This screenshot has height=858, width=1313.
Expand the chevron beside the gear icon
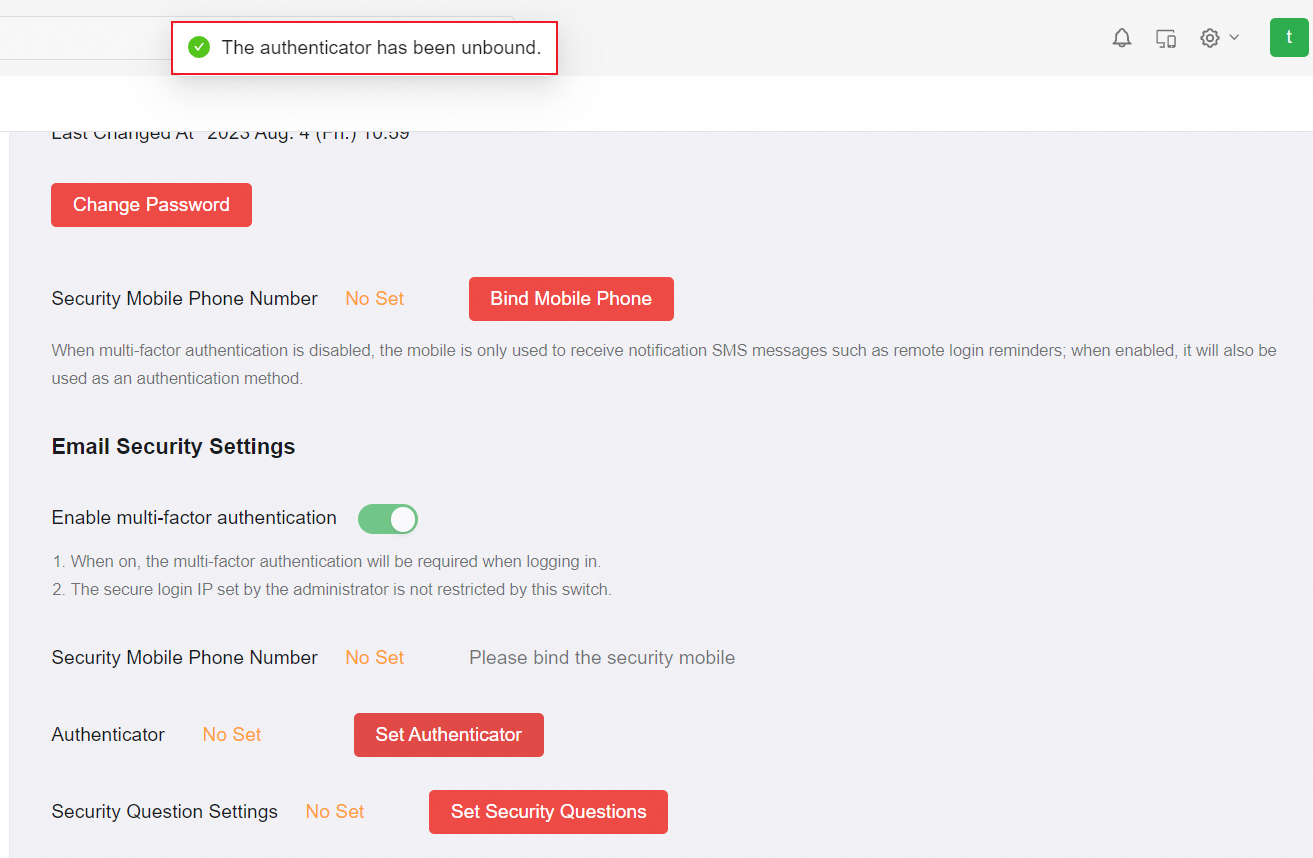(1234, 37)
